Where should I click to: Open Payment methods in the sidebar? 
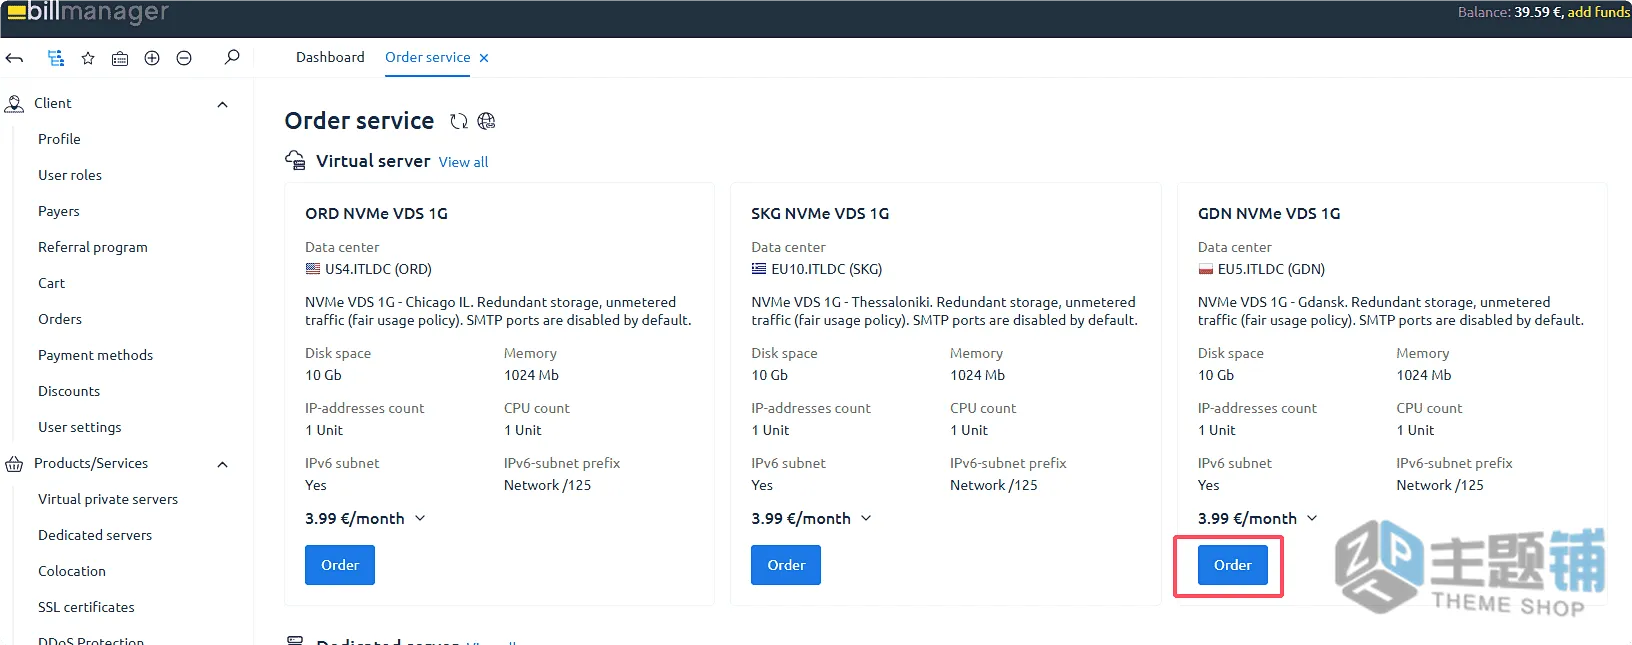(96, 355)
